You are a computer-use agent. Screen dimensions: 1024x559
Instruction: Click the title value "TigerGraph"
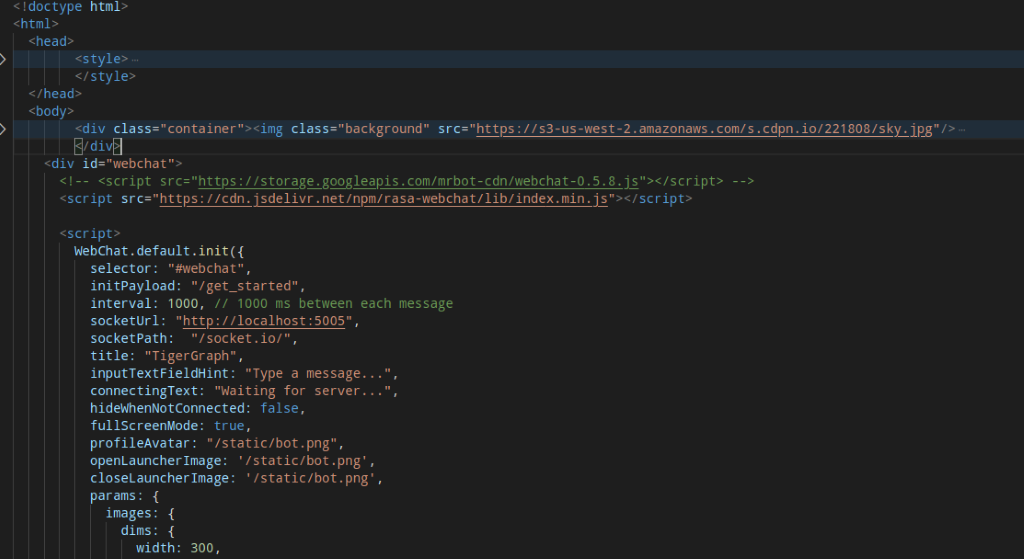coord(190,356)
